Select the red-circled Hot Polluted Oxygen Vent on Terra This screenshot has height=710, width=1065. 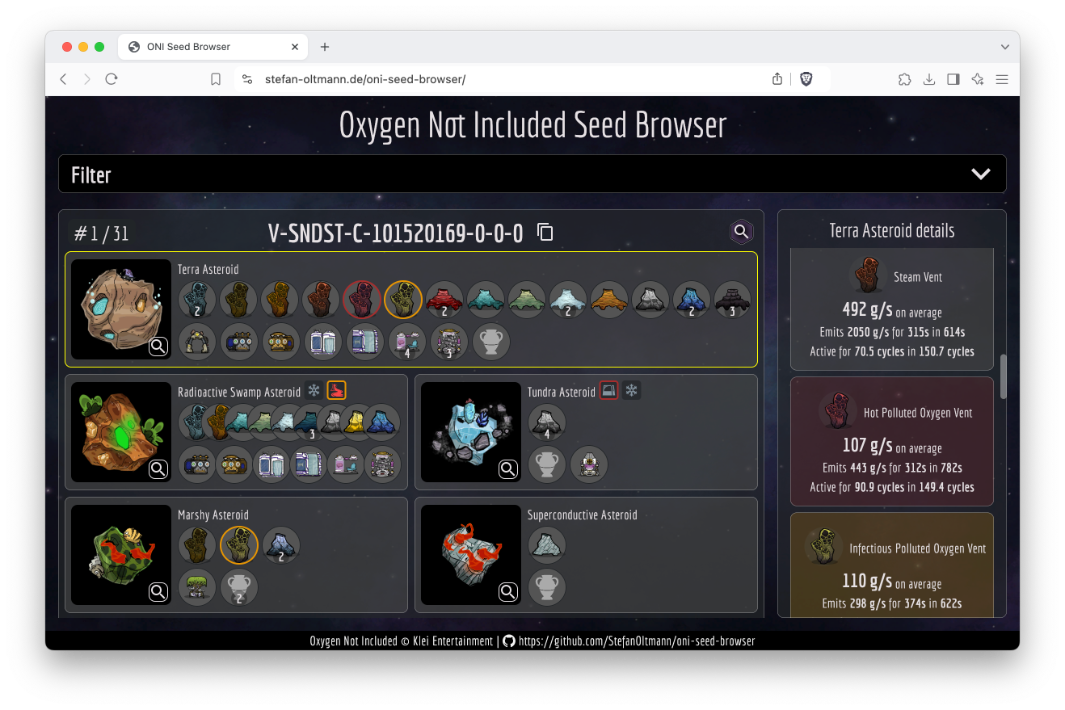(x=361, y=299)
